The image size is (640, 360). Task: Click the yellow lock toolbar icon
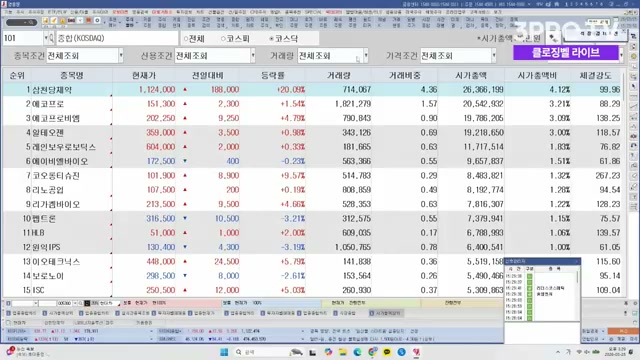click(x=62, y=21)
